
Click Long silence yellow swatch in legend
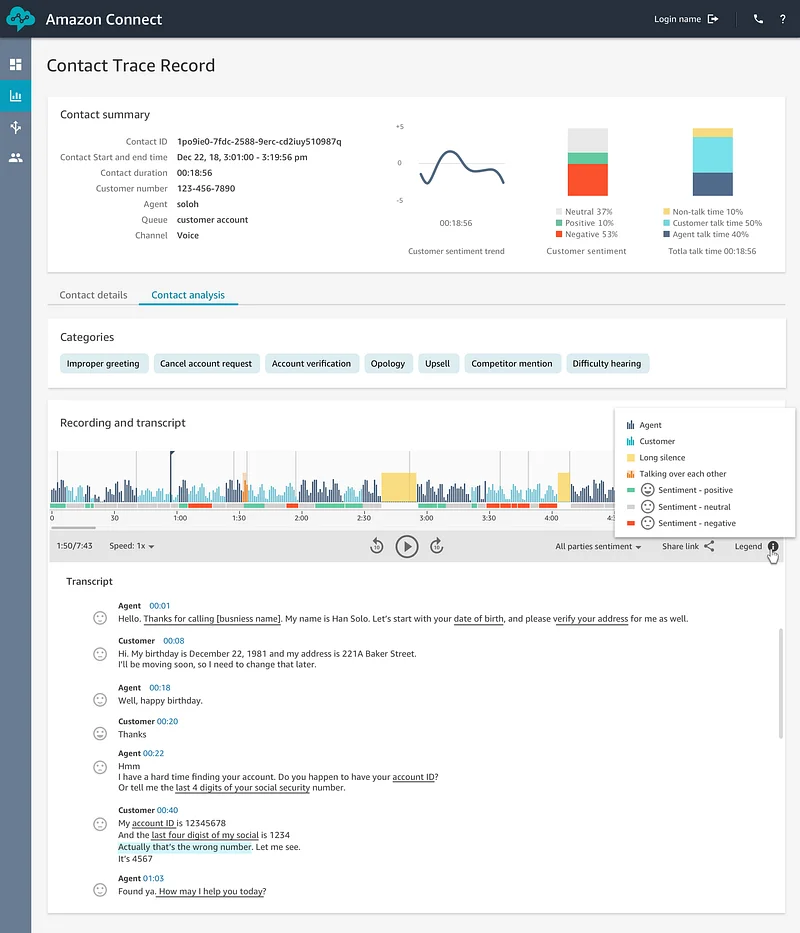click(630, 458)
